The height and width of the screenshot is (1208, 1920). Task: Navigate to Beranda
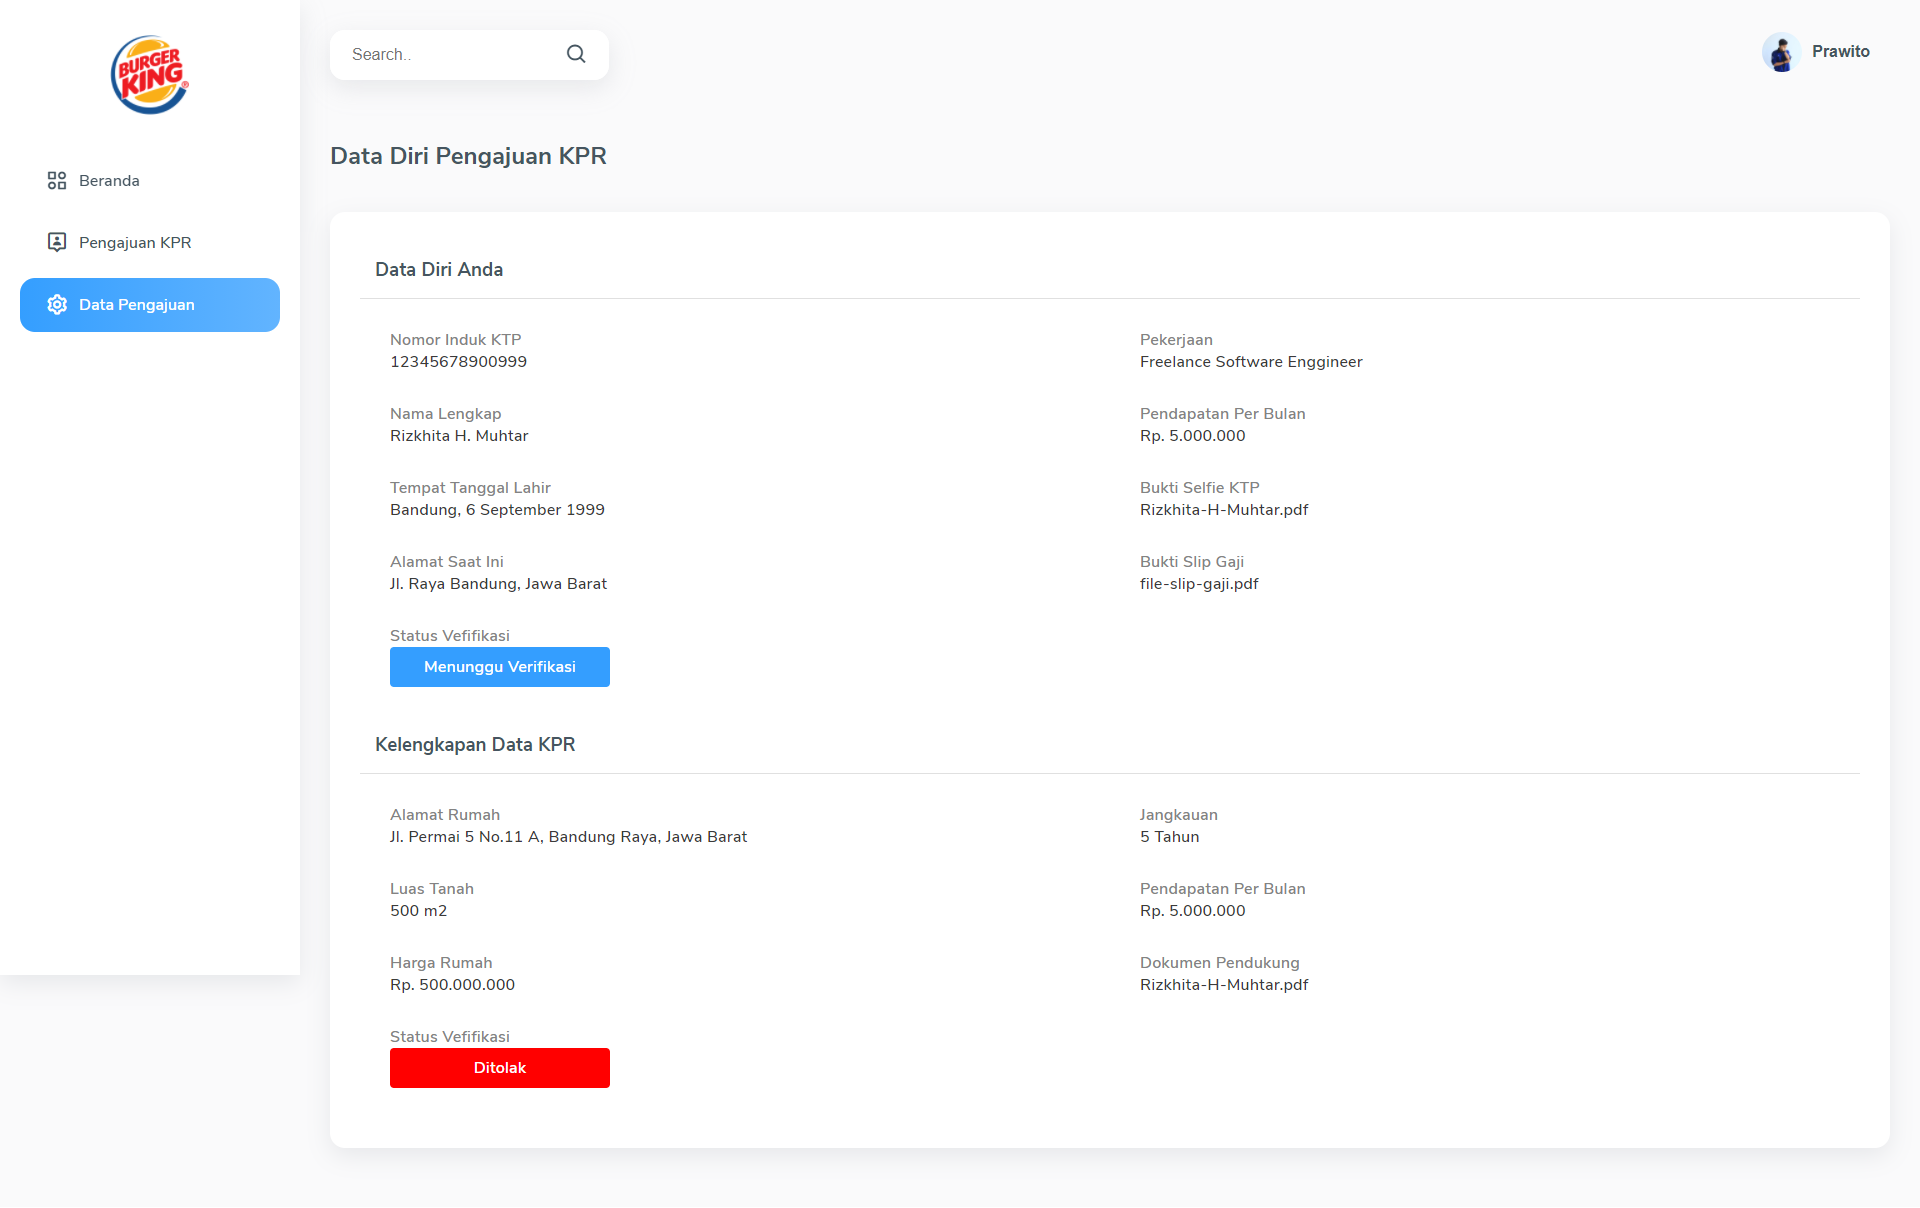(110, 181)
